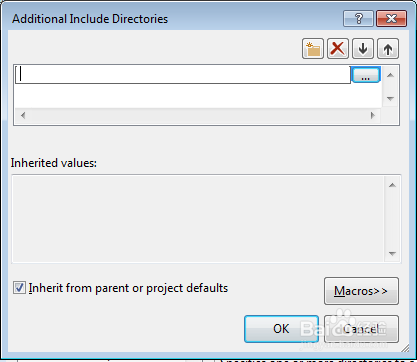Click the Inherited values scroll up arrow
Image resolution: width=417 pixels, height=362 pixels.
point(392,185)
